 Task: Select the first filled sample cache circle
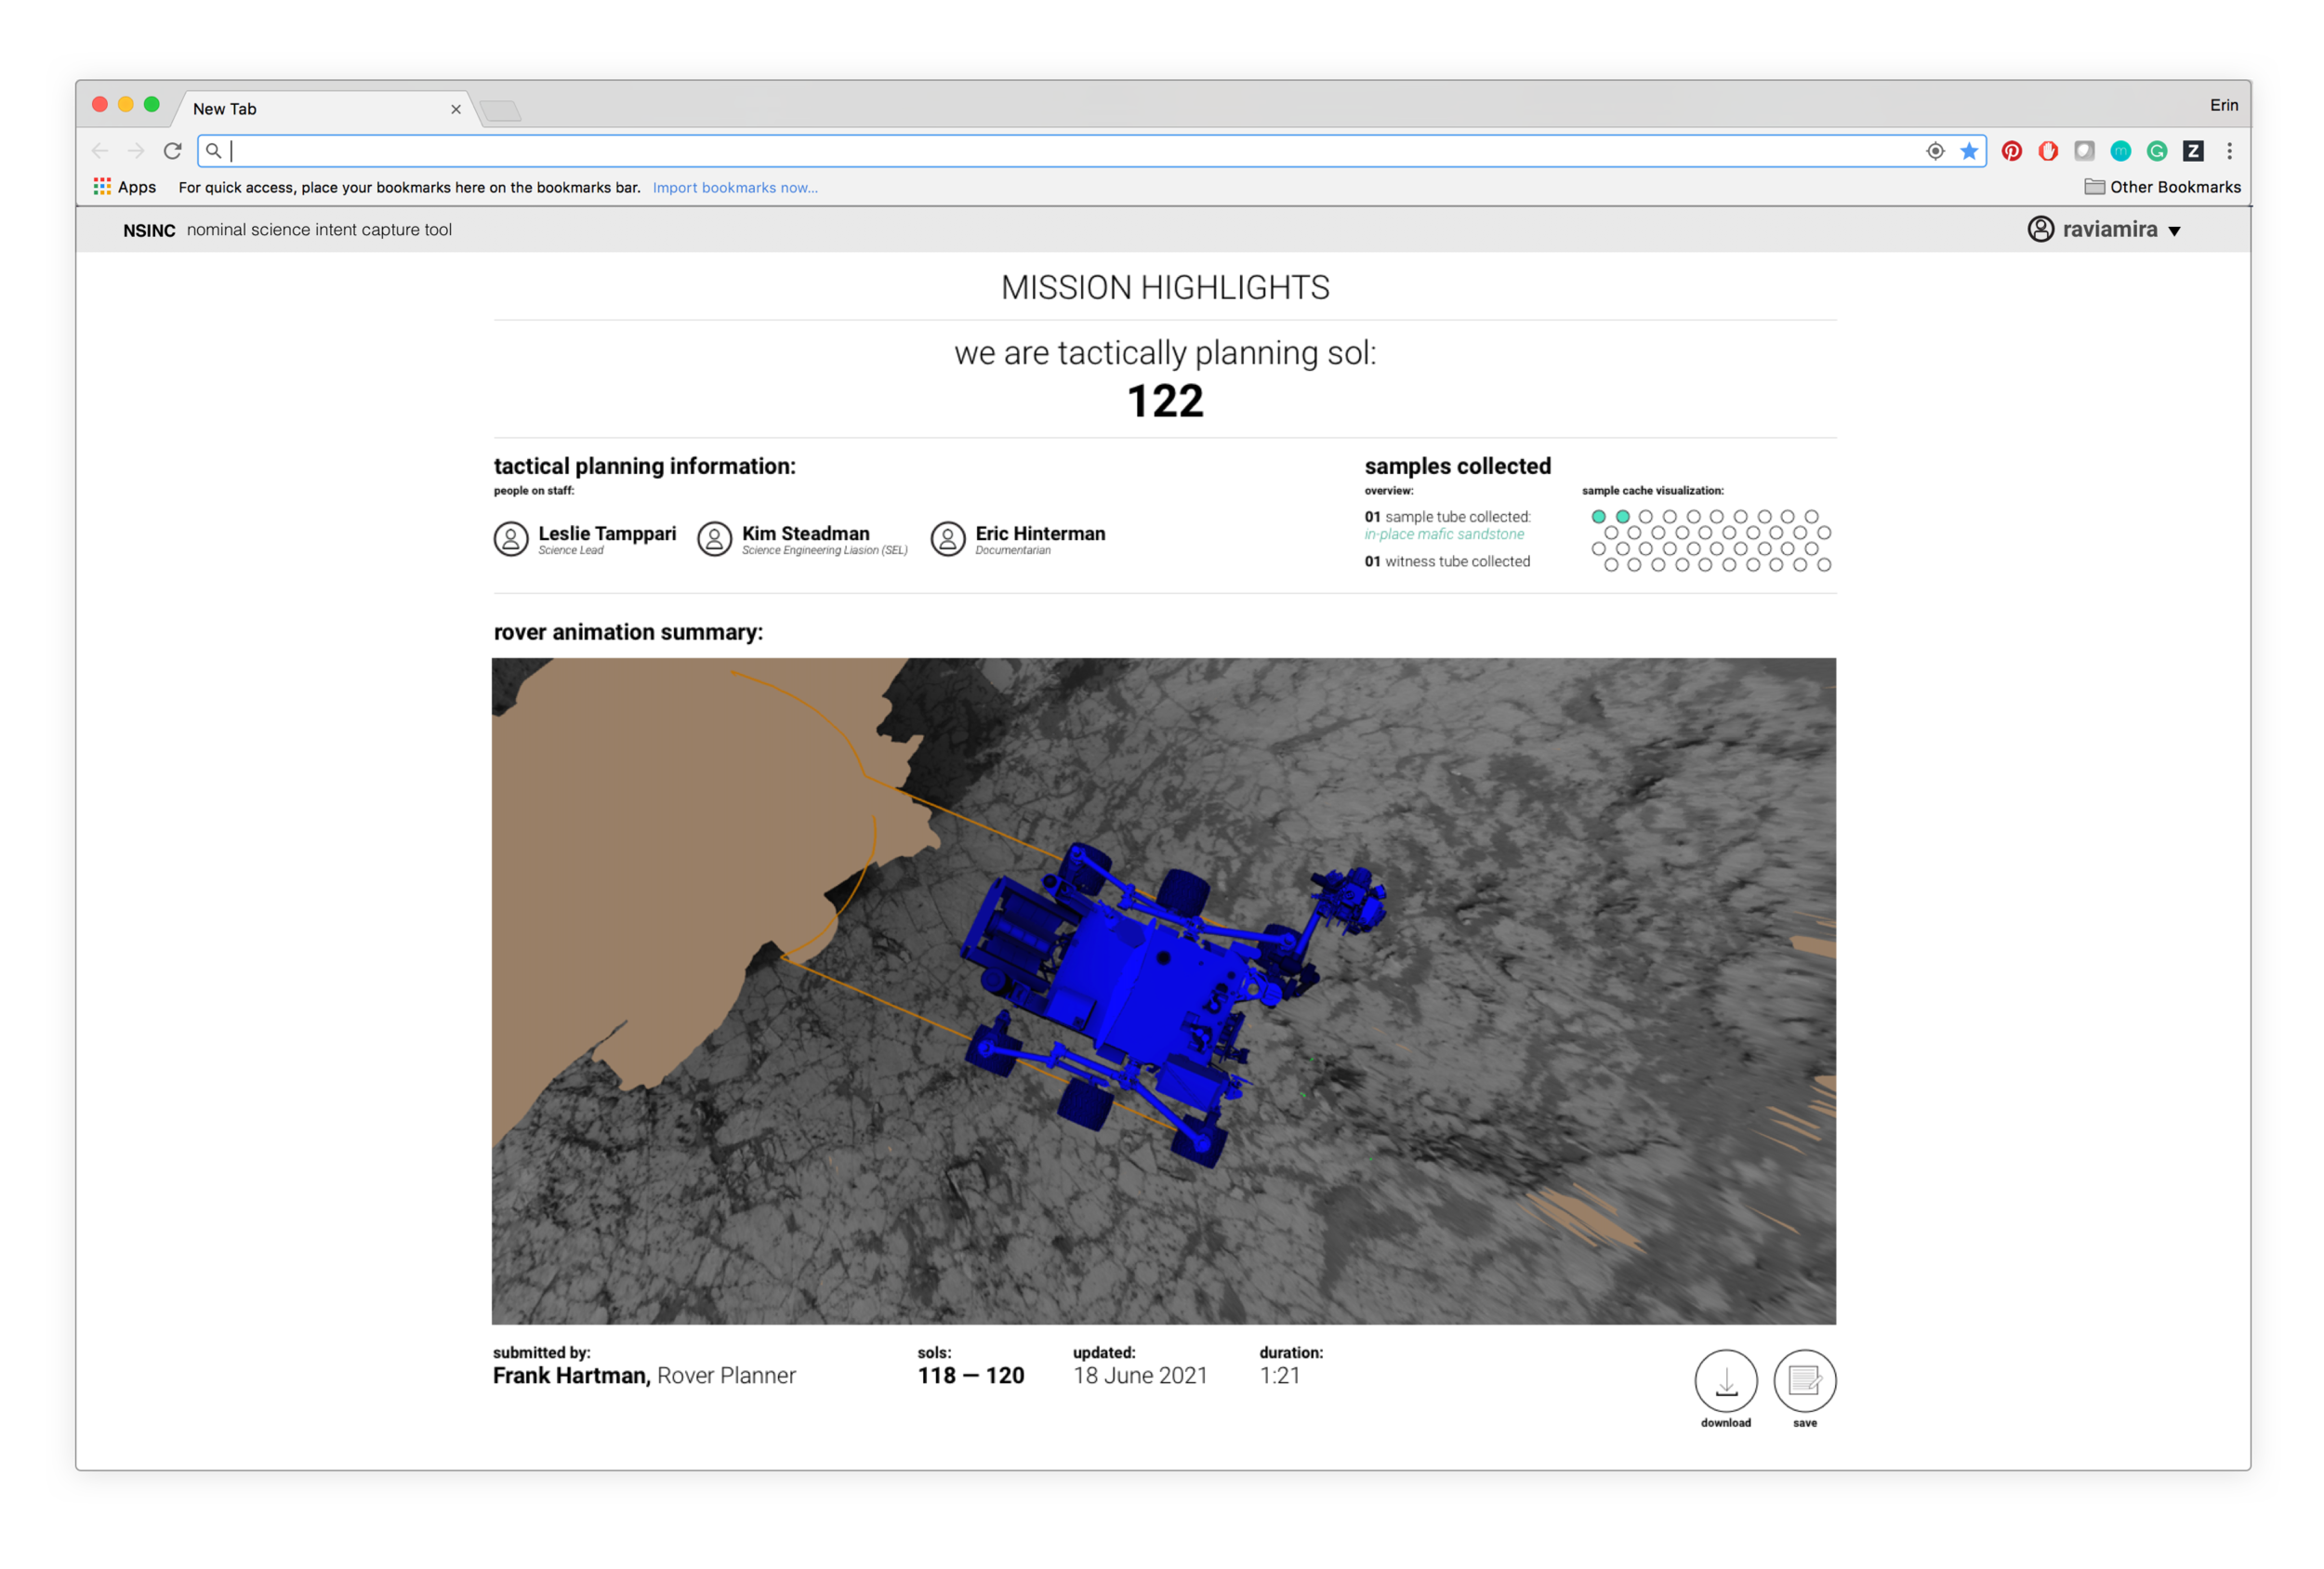pyautogui.click(x=1598, y=517)
